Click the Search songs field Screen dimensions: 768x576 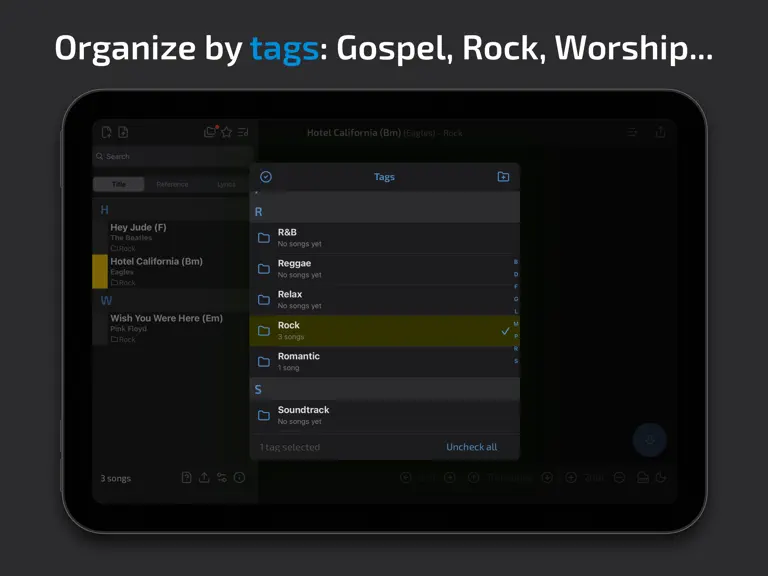point(173,156)
